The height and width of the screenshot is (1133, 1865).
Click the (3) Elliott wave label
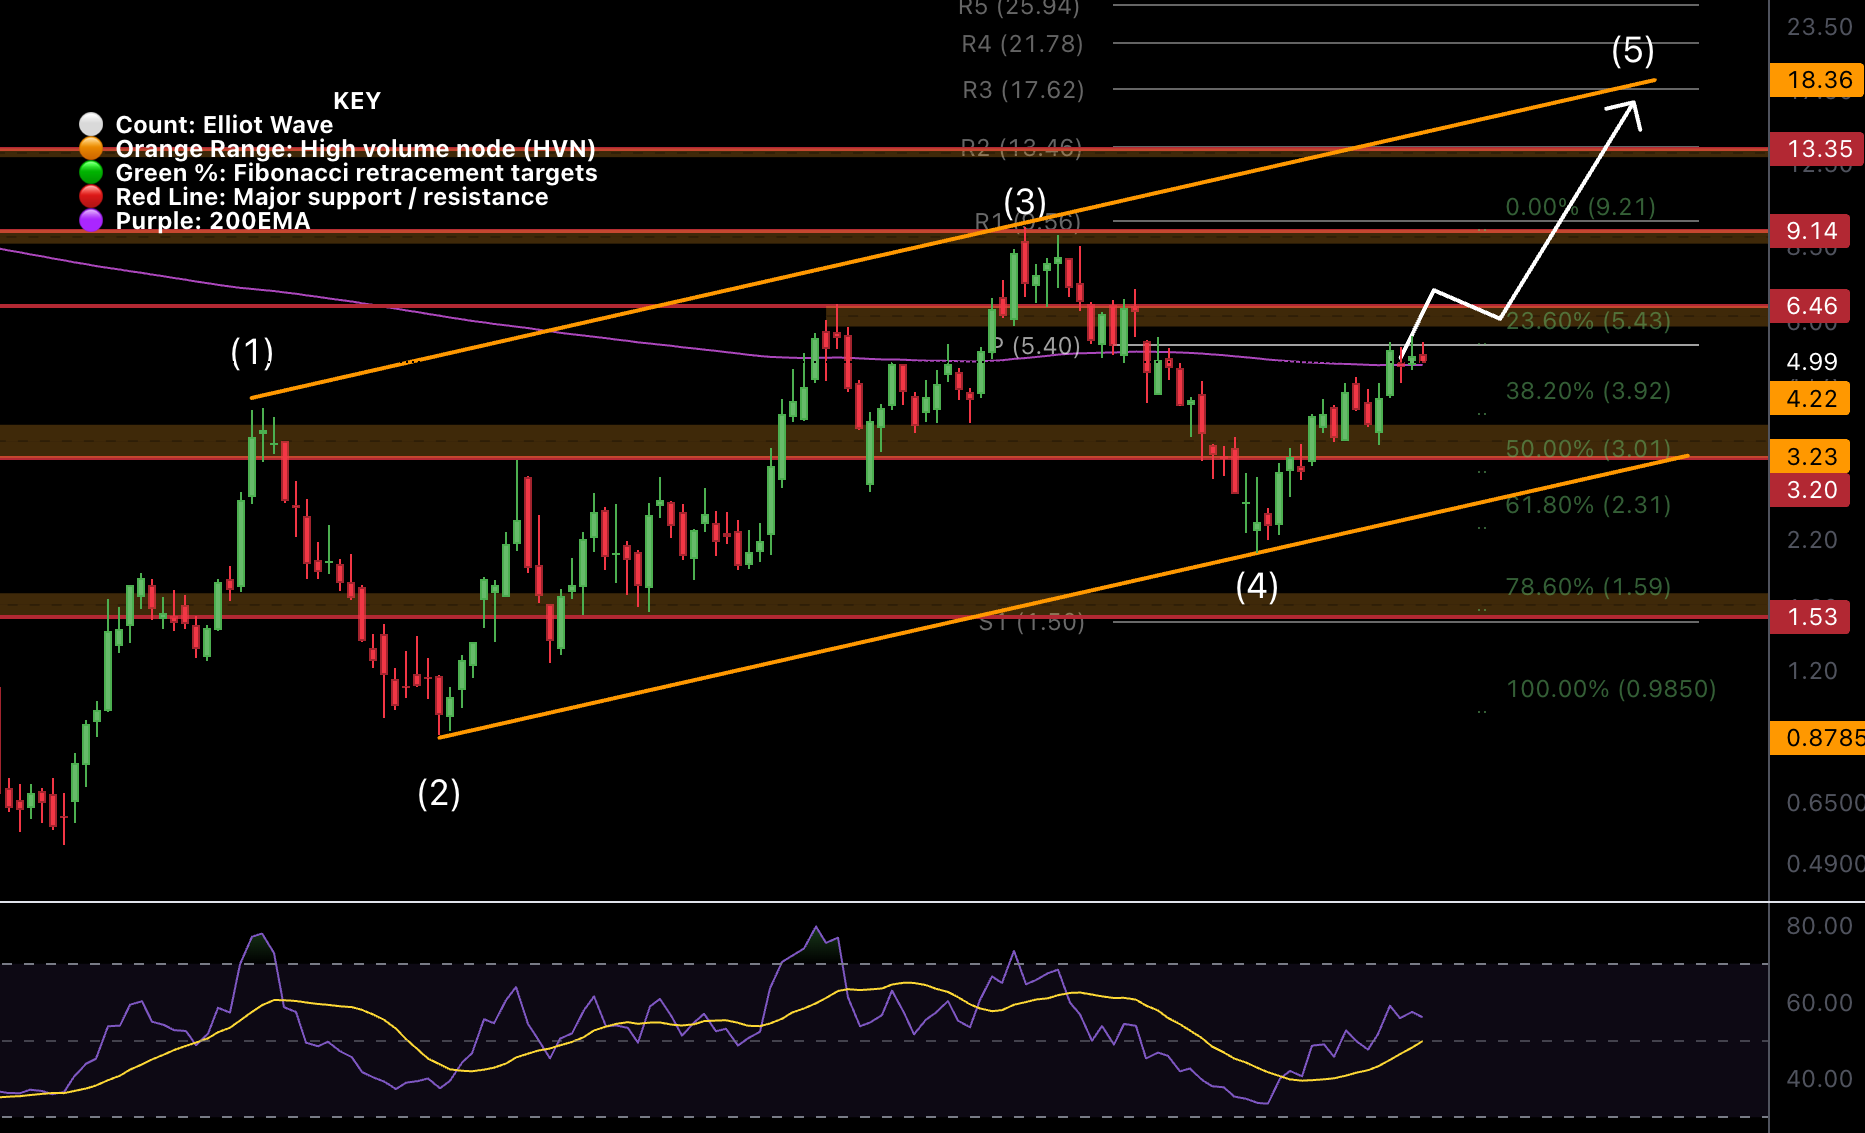click(x=1025, y=201)
